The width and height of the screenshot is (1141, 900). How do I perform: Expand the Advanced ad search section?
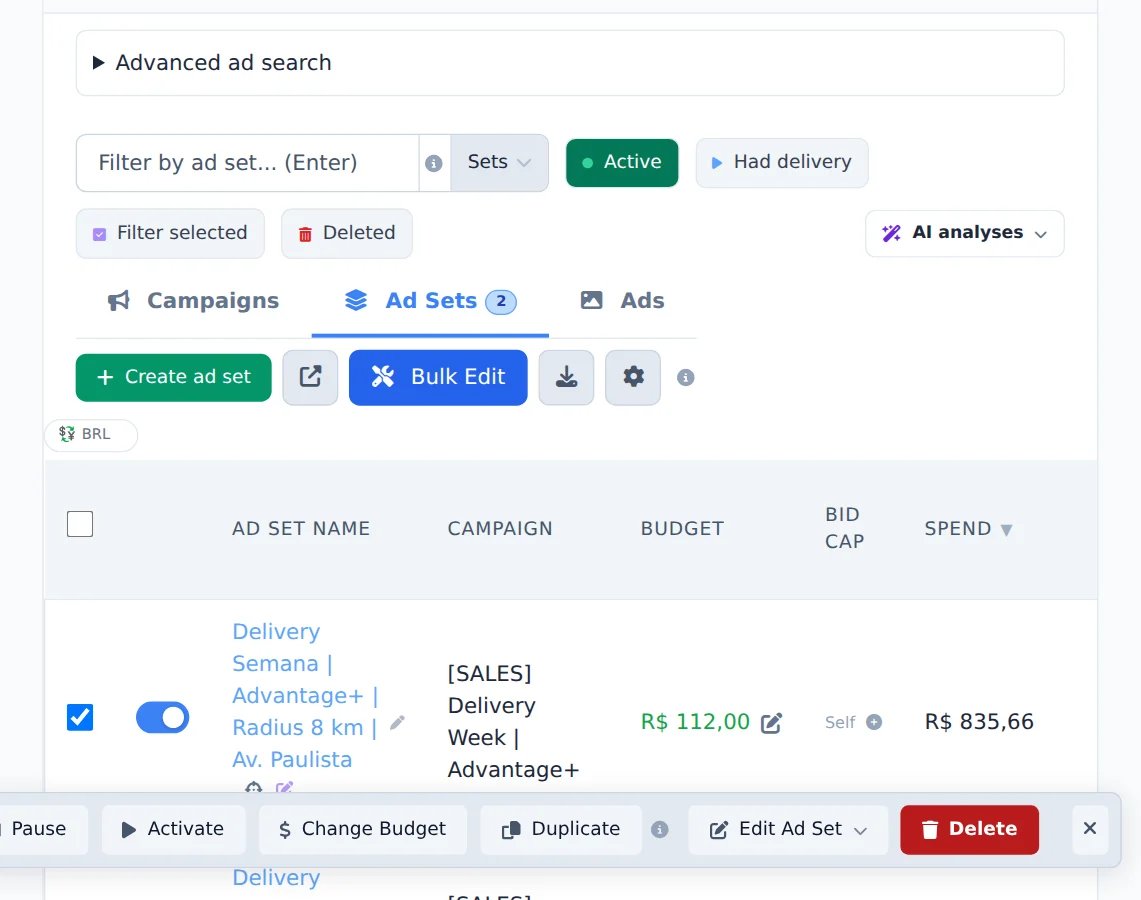pos(570,63)
